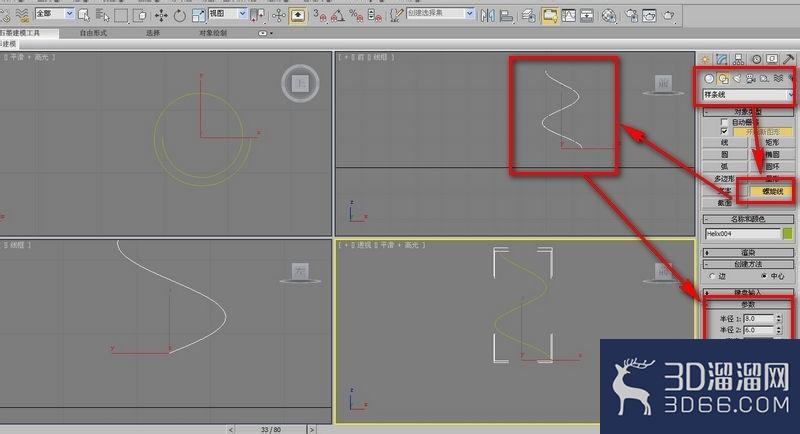Expand the 渲染 rollout

748,252
